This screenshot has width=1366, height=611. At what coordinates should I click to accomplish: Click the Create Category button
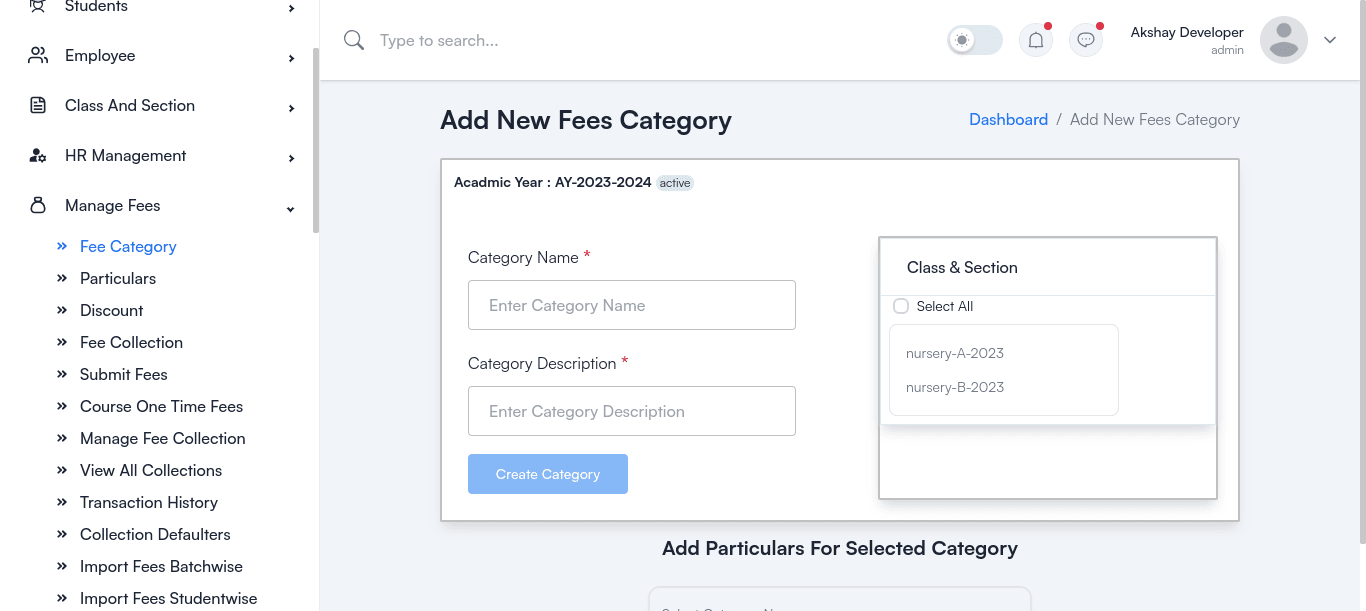(548, 474)
